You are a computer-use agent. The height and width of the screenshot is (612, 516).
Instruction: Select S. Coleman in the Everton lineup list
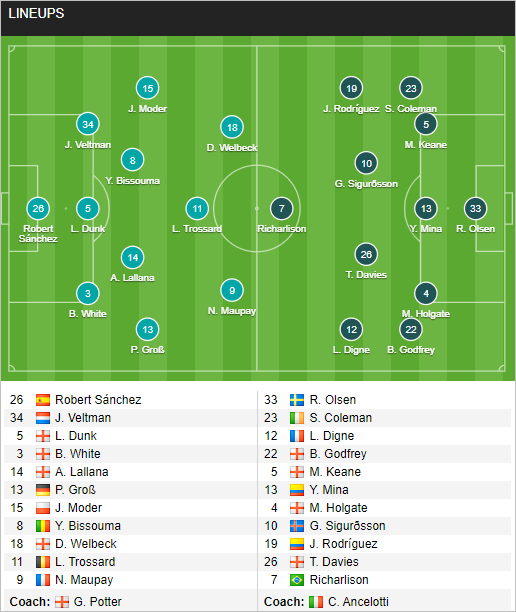coord(340,418)
